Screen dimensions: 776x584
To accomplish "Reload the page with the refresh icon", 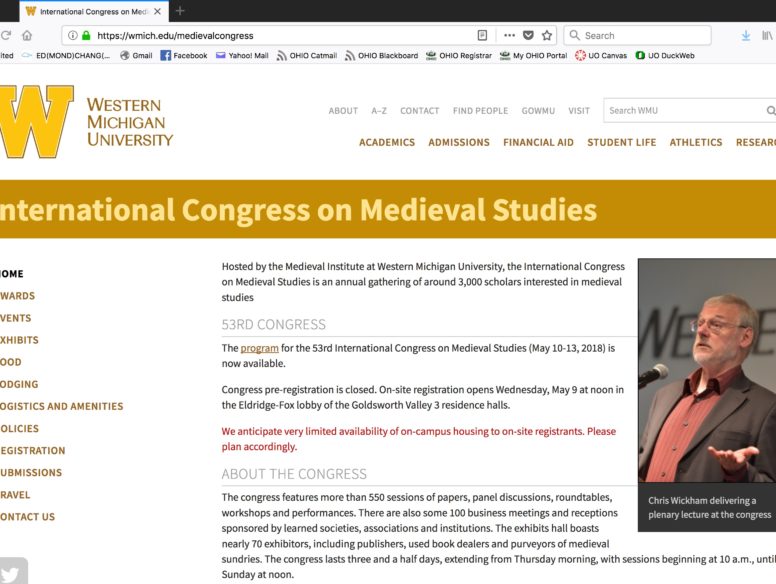I will tap(5, 35).
